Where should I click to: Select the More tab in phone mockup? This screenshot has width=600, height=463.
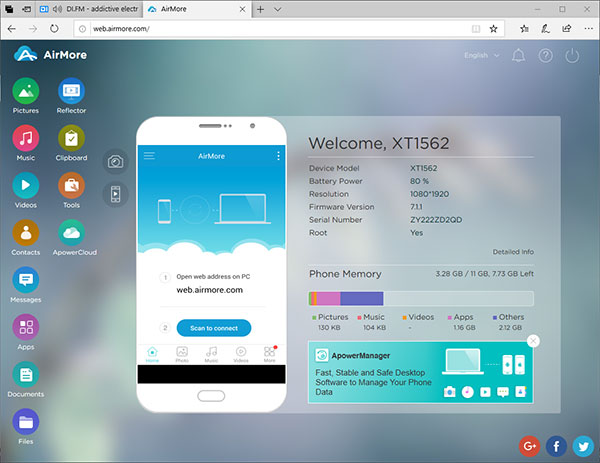point(269,355)
